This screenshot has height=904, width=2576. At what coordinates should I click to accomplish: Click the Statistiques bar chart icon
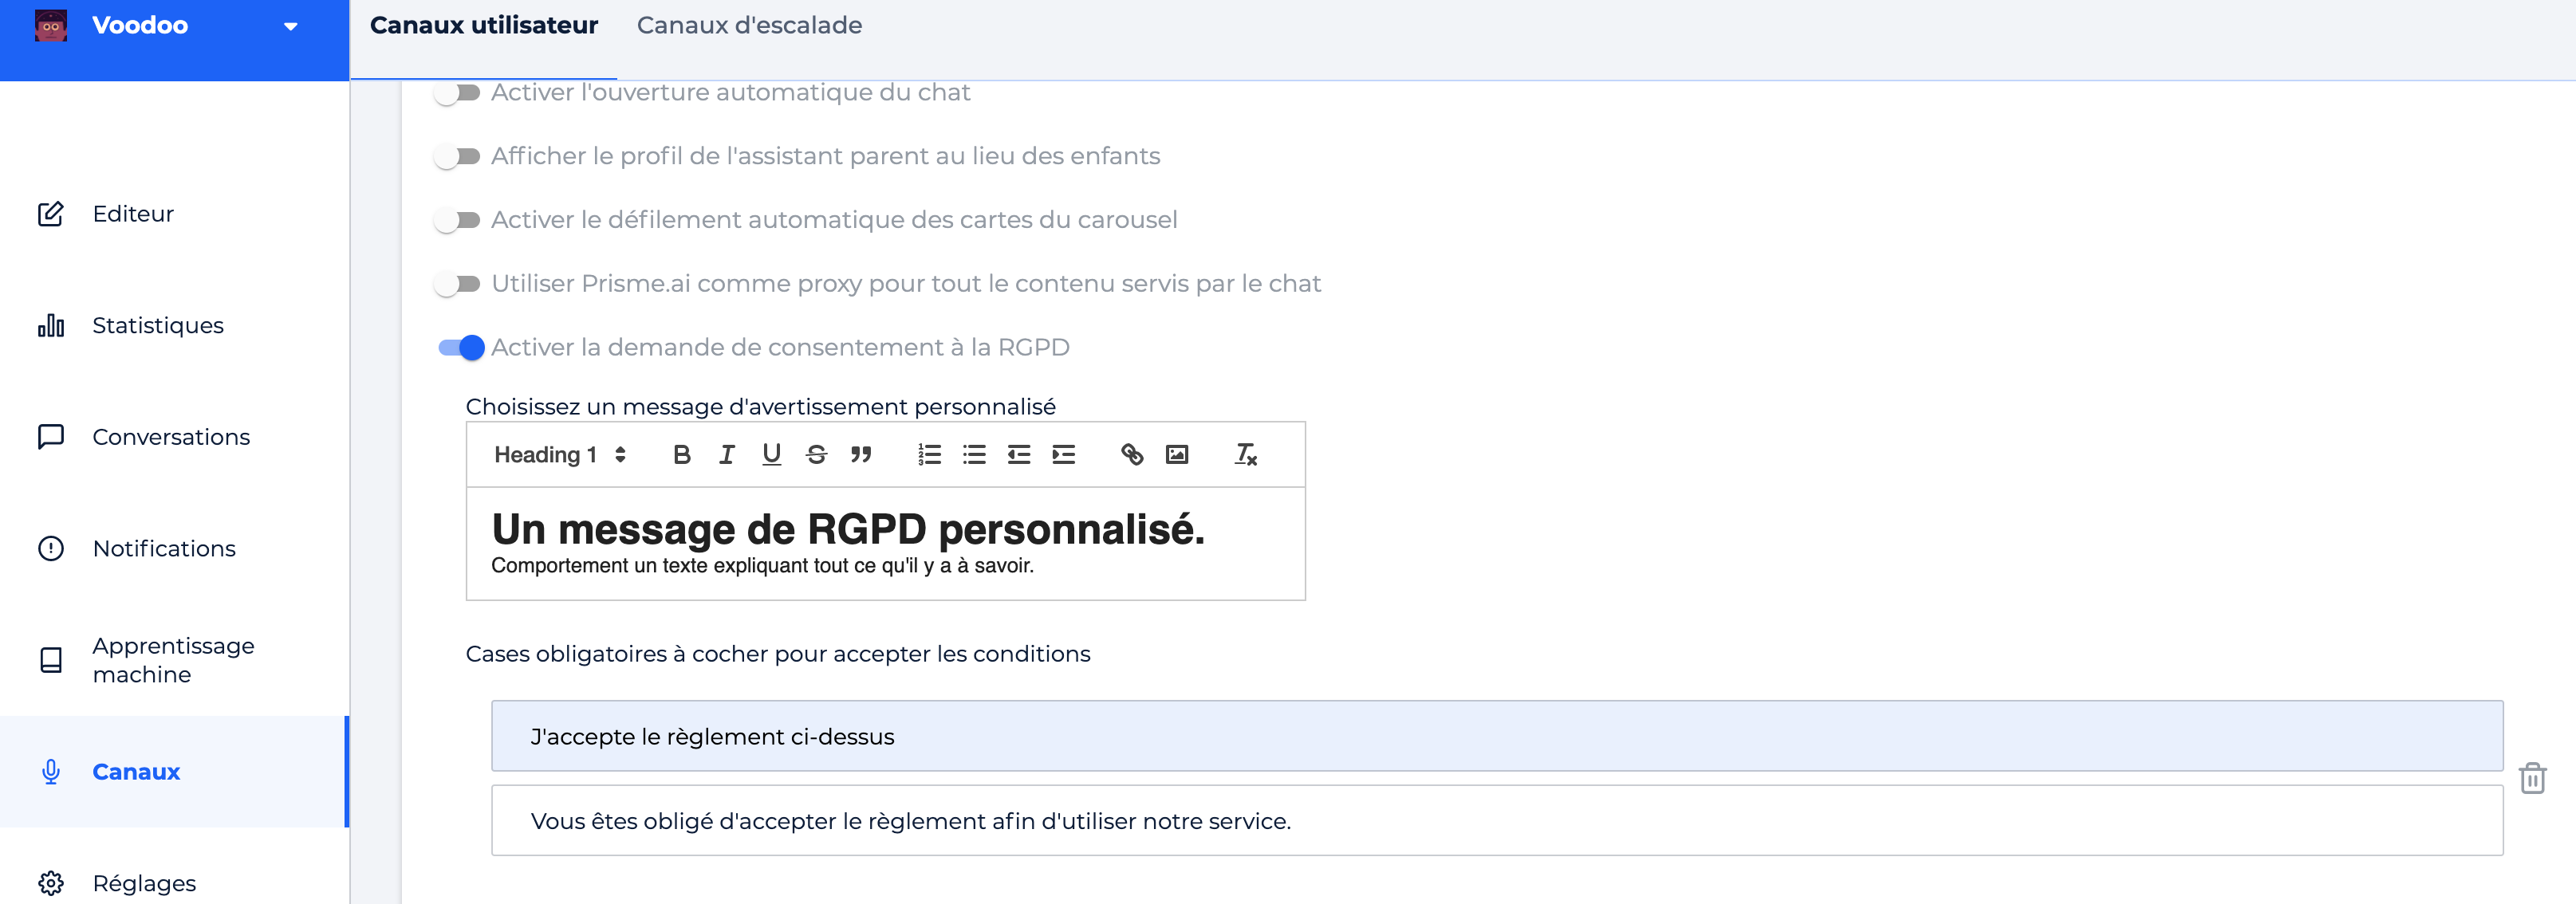coord(51,325)
